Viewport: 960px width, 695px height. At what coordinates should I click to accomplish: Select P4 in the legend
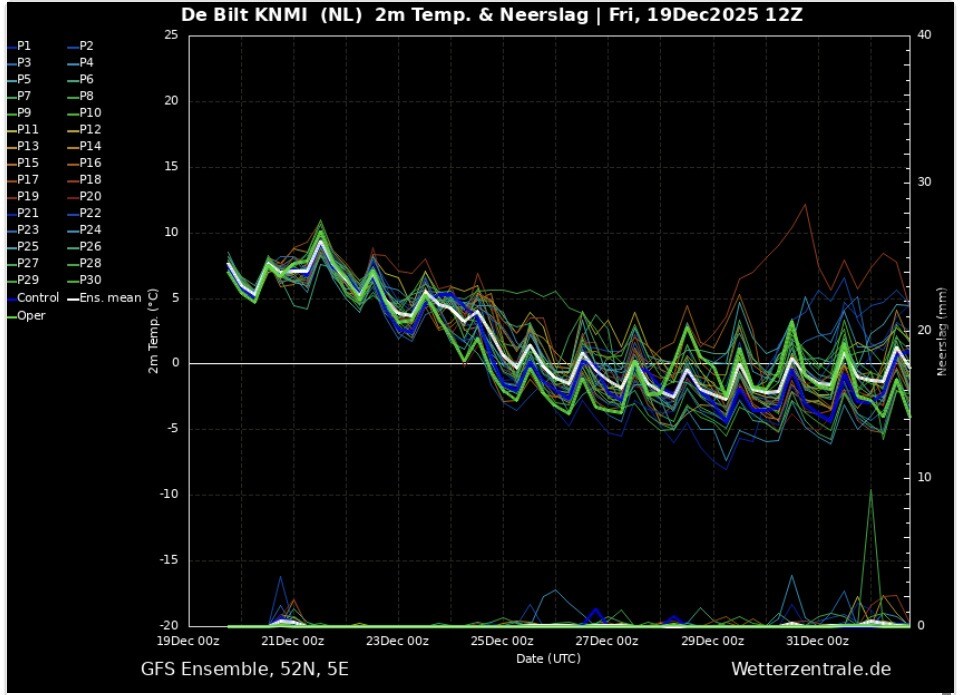[82, 62]
